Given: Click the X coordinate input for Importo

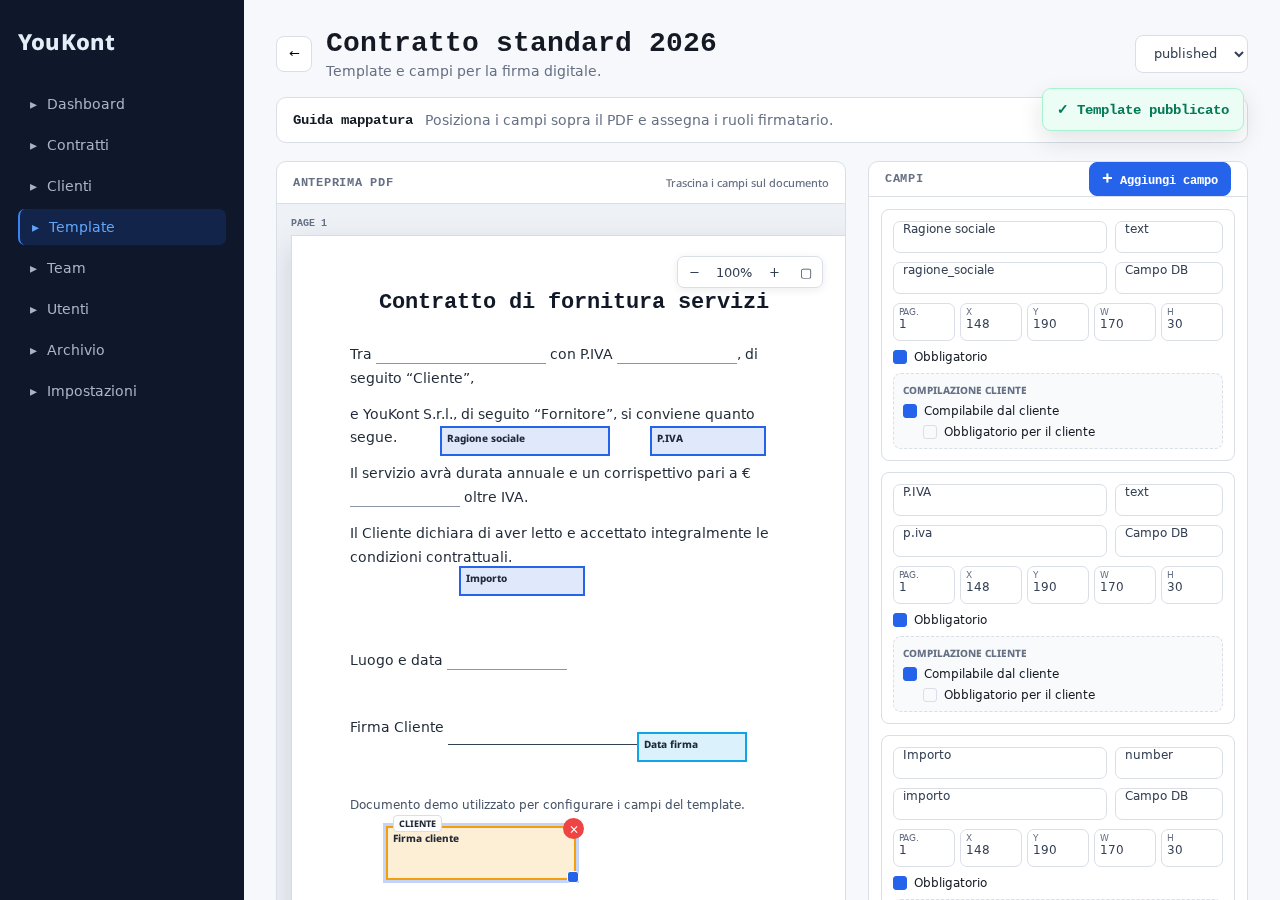Looking at the screenshot, I should [991, 848].
